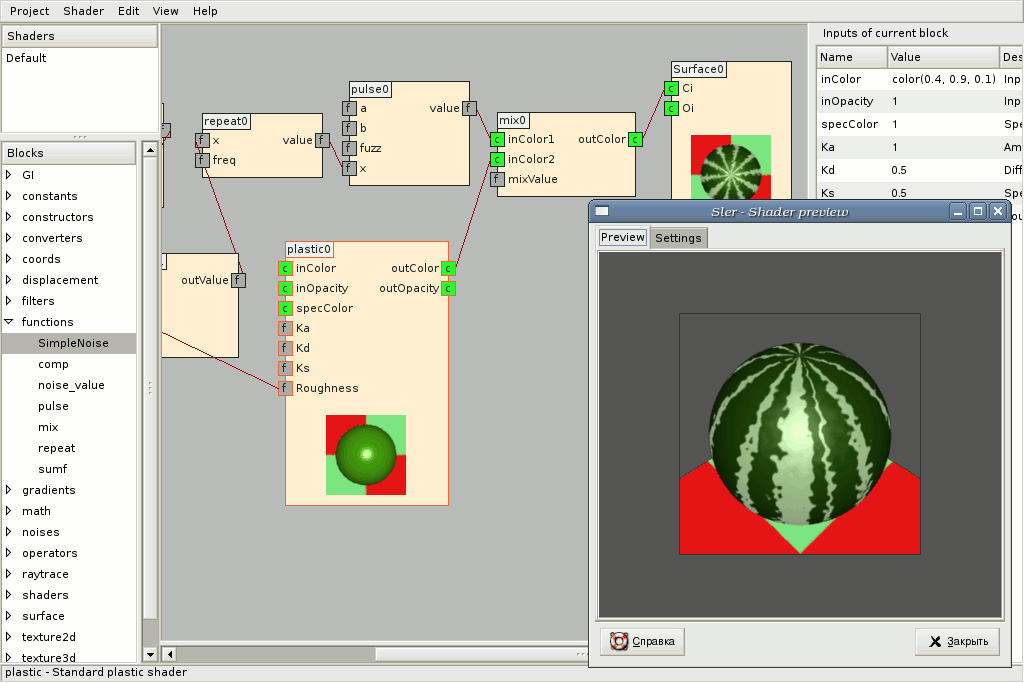Click the a input port of pulse0
This screenshot has width=1024, height=683.
click(x=349, y=108)
